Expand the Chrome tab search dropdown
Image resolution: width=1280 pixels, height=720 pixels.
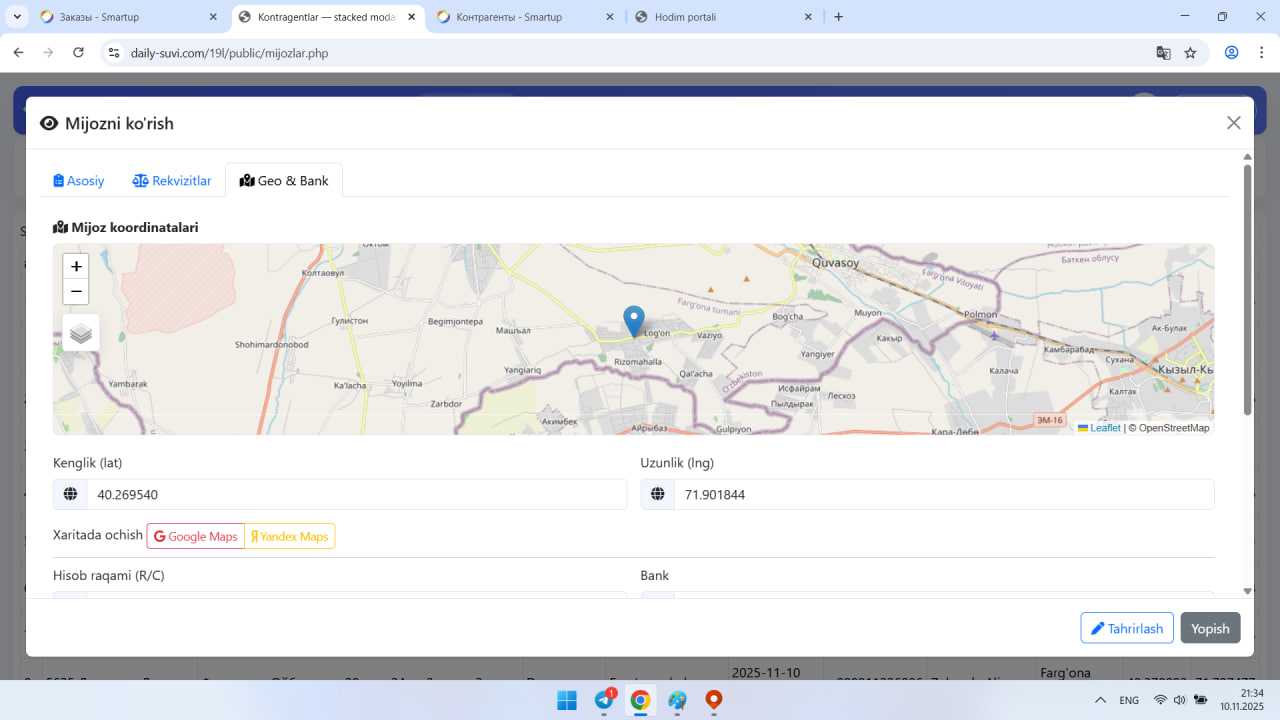click(18, 17)
